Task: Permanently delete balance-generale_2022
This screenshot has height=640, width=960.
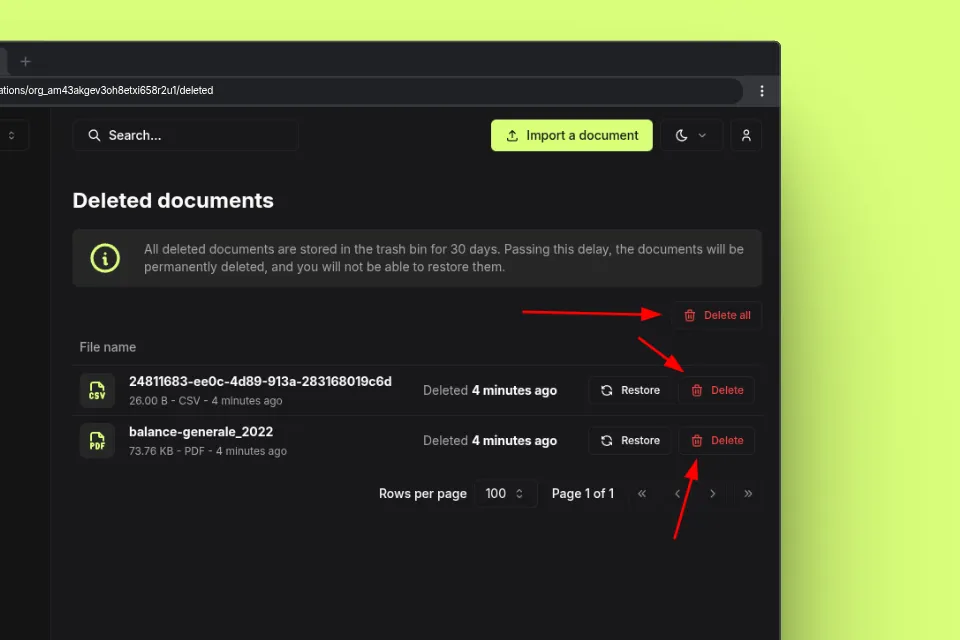Action: click(x=717, y=440)
